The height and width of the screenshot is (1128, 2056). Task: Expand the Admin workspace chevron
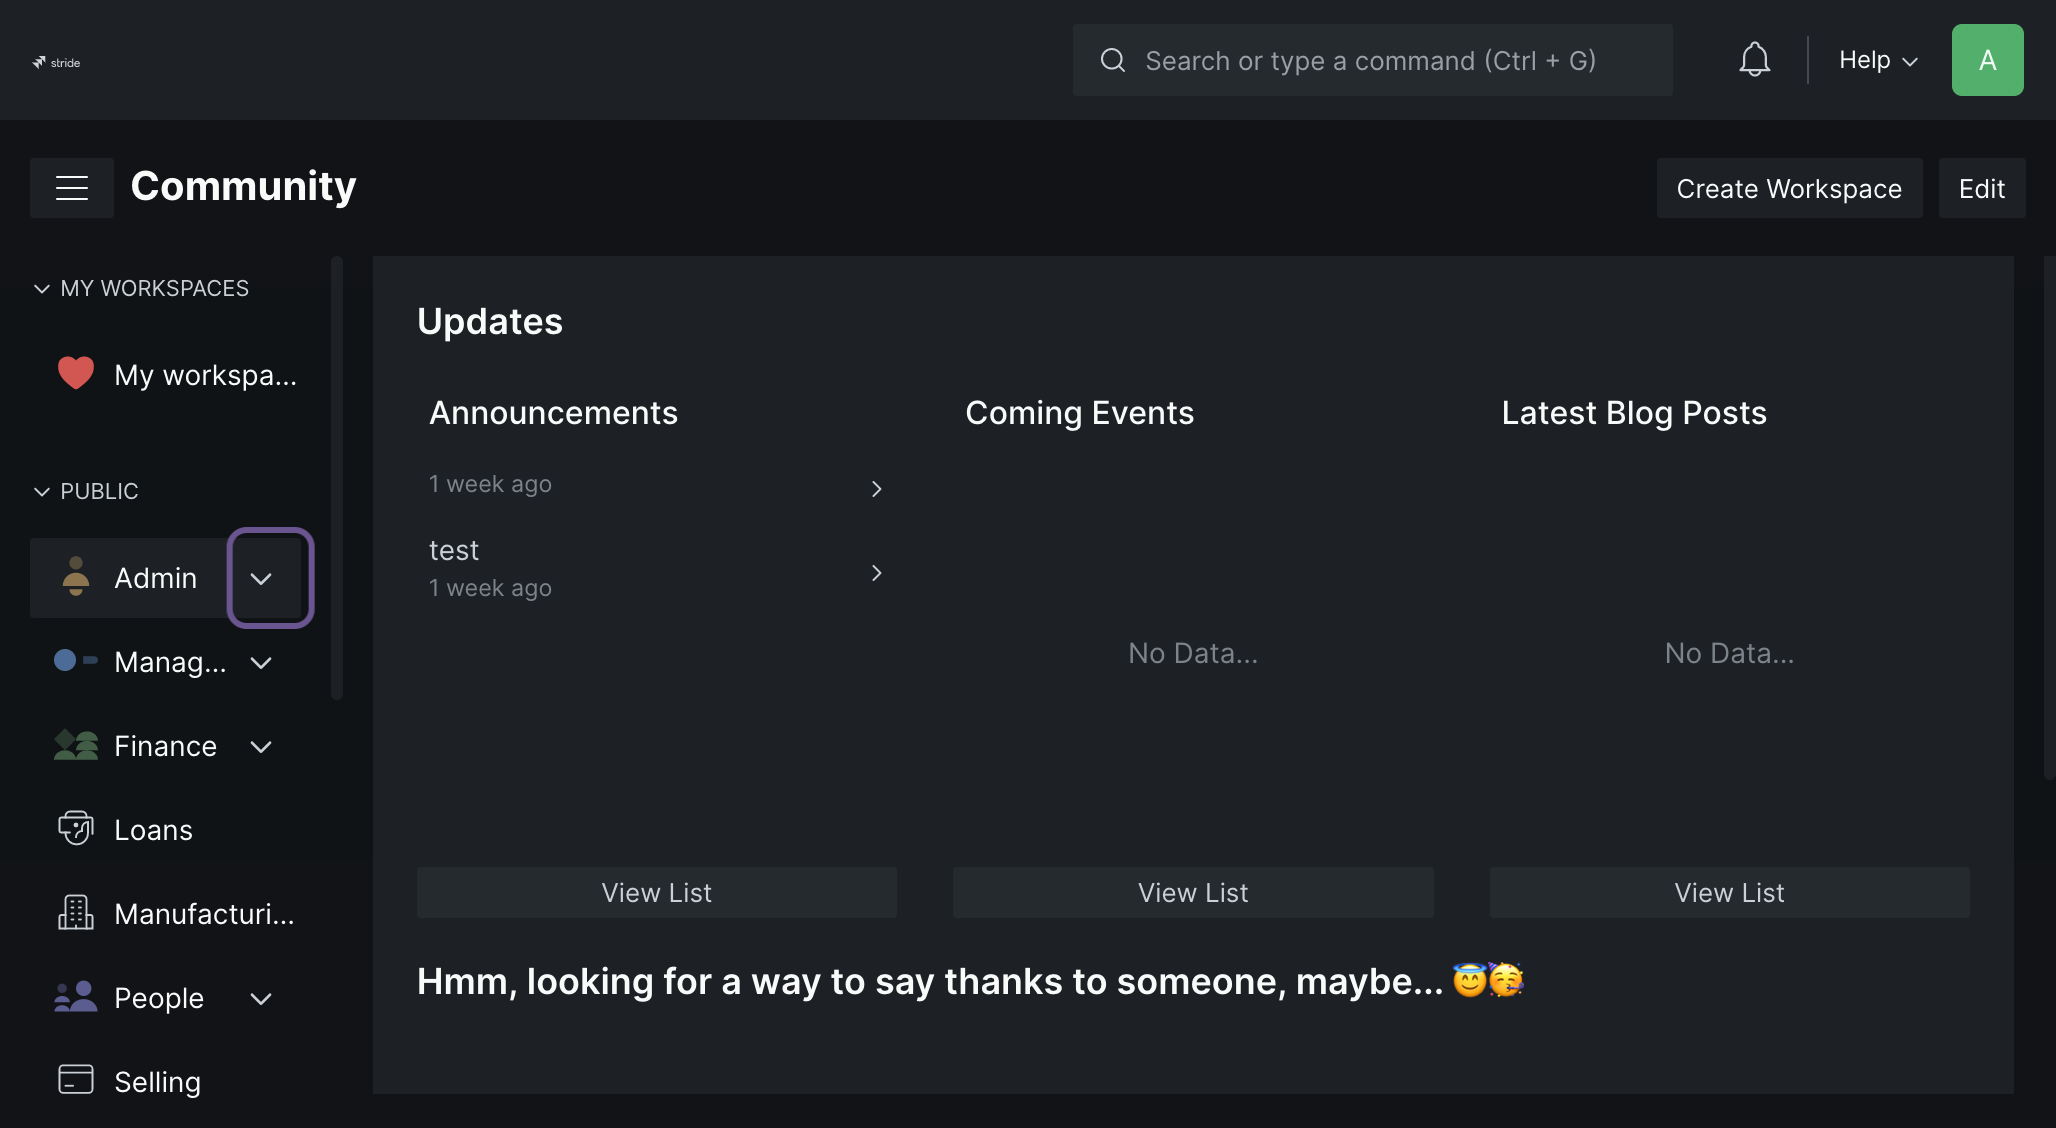[261, 579]
